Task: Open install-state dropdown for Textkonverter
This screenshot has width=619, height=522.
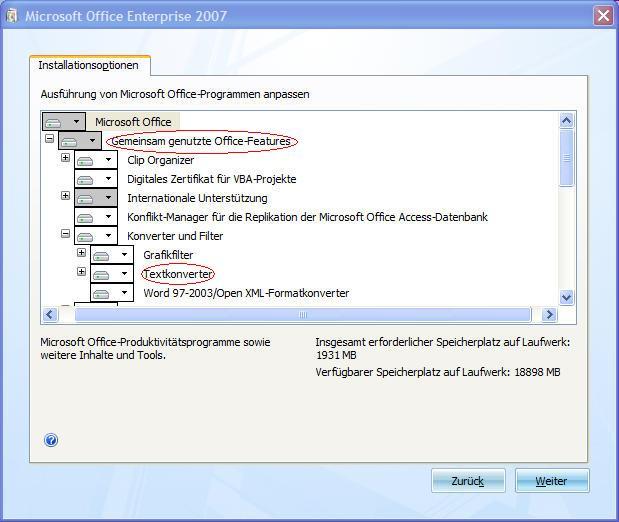Action: pos(112,274)
